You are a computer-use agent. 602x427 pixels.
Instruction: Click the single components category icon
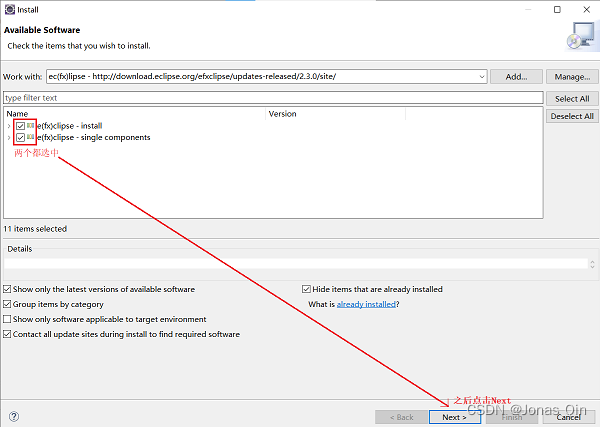pos(31,137)
